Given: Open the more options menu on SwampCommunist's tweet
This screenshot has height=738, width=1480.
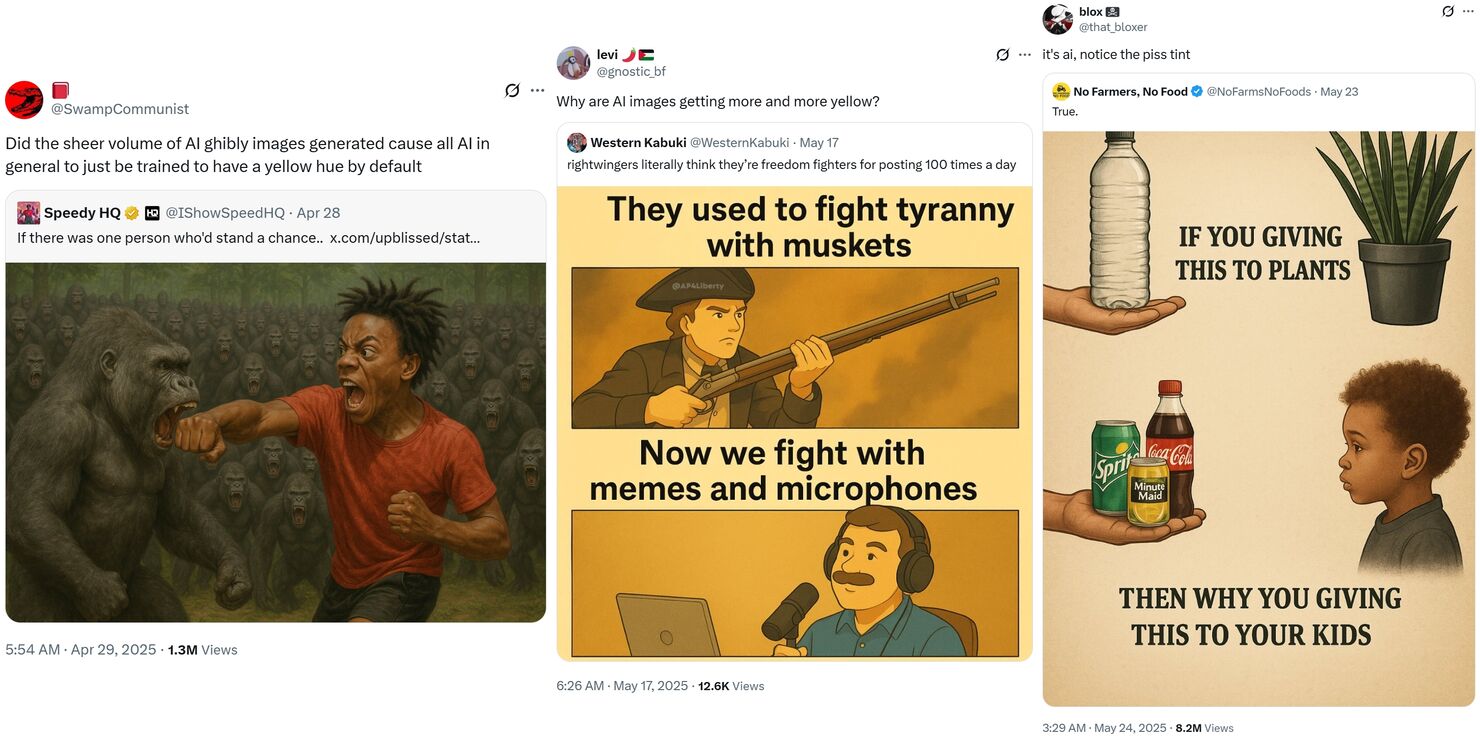Looking at the screenshot, I should [x=537, y=89].
